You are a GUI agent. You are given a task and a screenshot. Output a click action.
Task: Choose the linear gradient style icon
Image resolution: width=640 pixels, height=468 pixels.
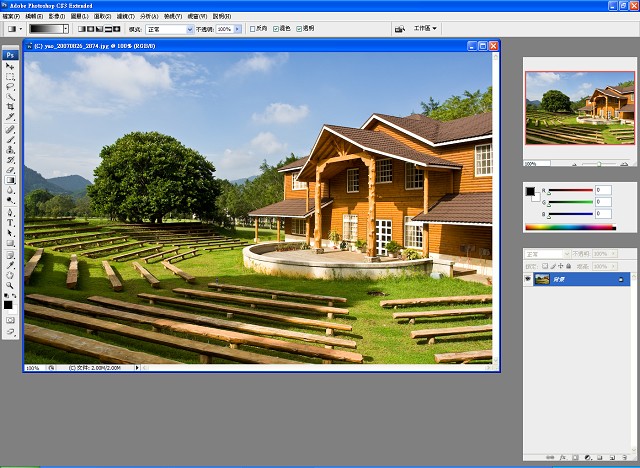pos(82,29)
